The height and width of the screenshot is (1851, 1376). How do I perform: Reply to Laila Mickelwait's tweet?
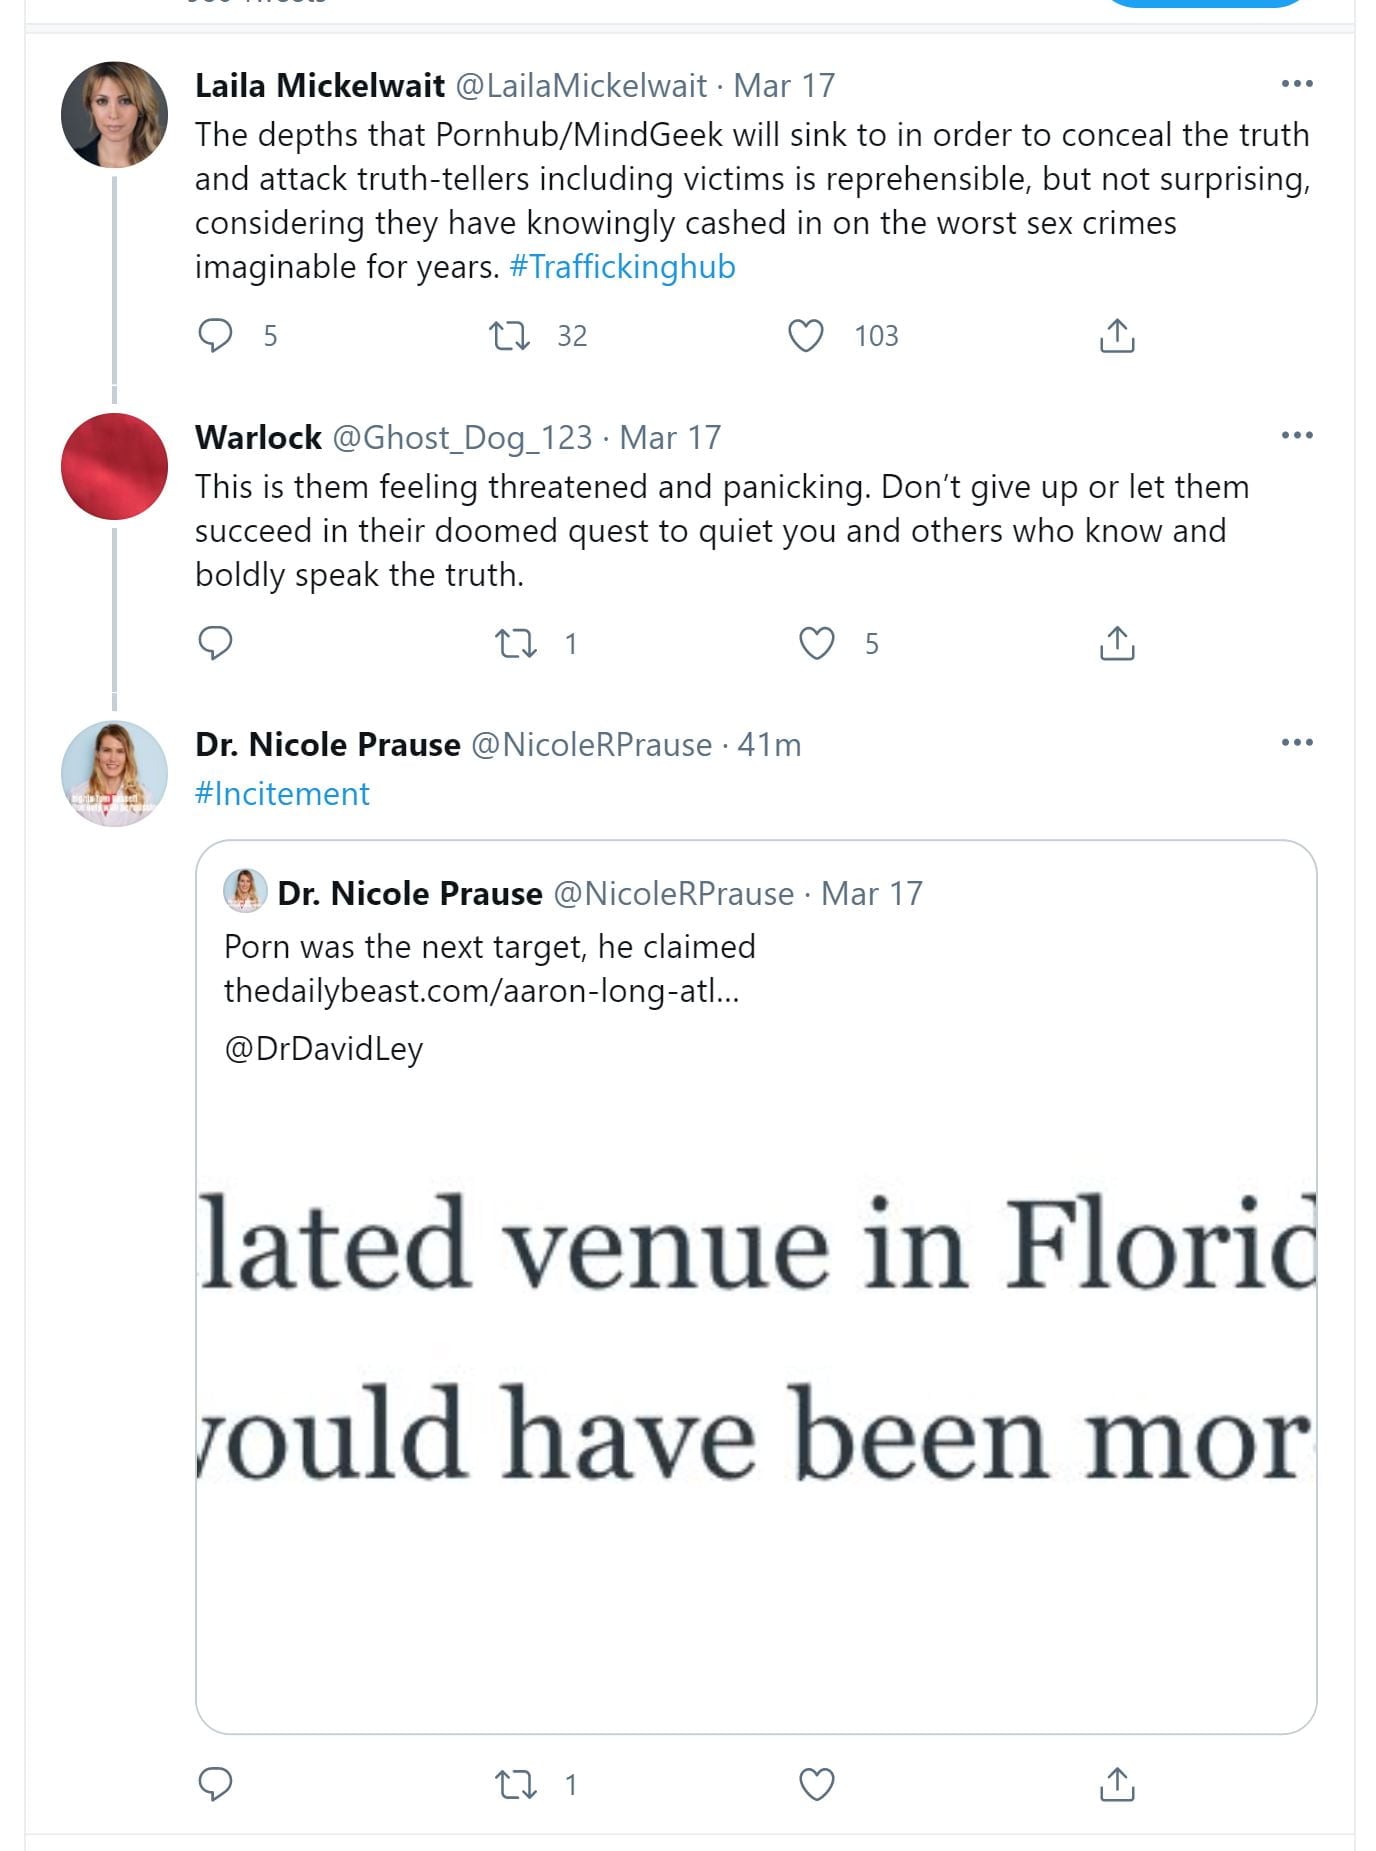point(215,335)
